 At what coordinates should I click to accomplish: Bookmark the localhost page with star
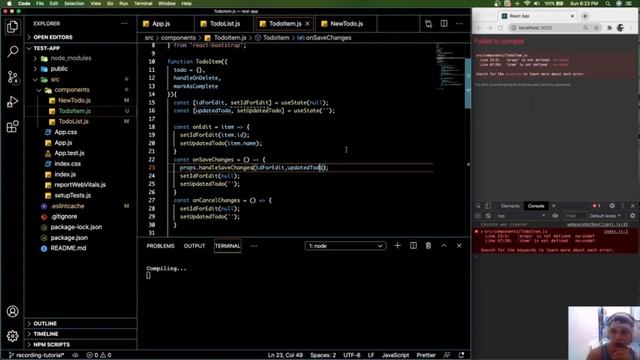(596, 28)
